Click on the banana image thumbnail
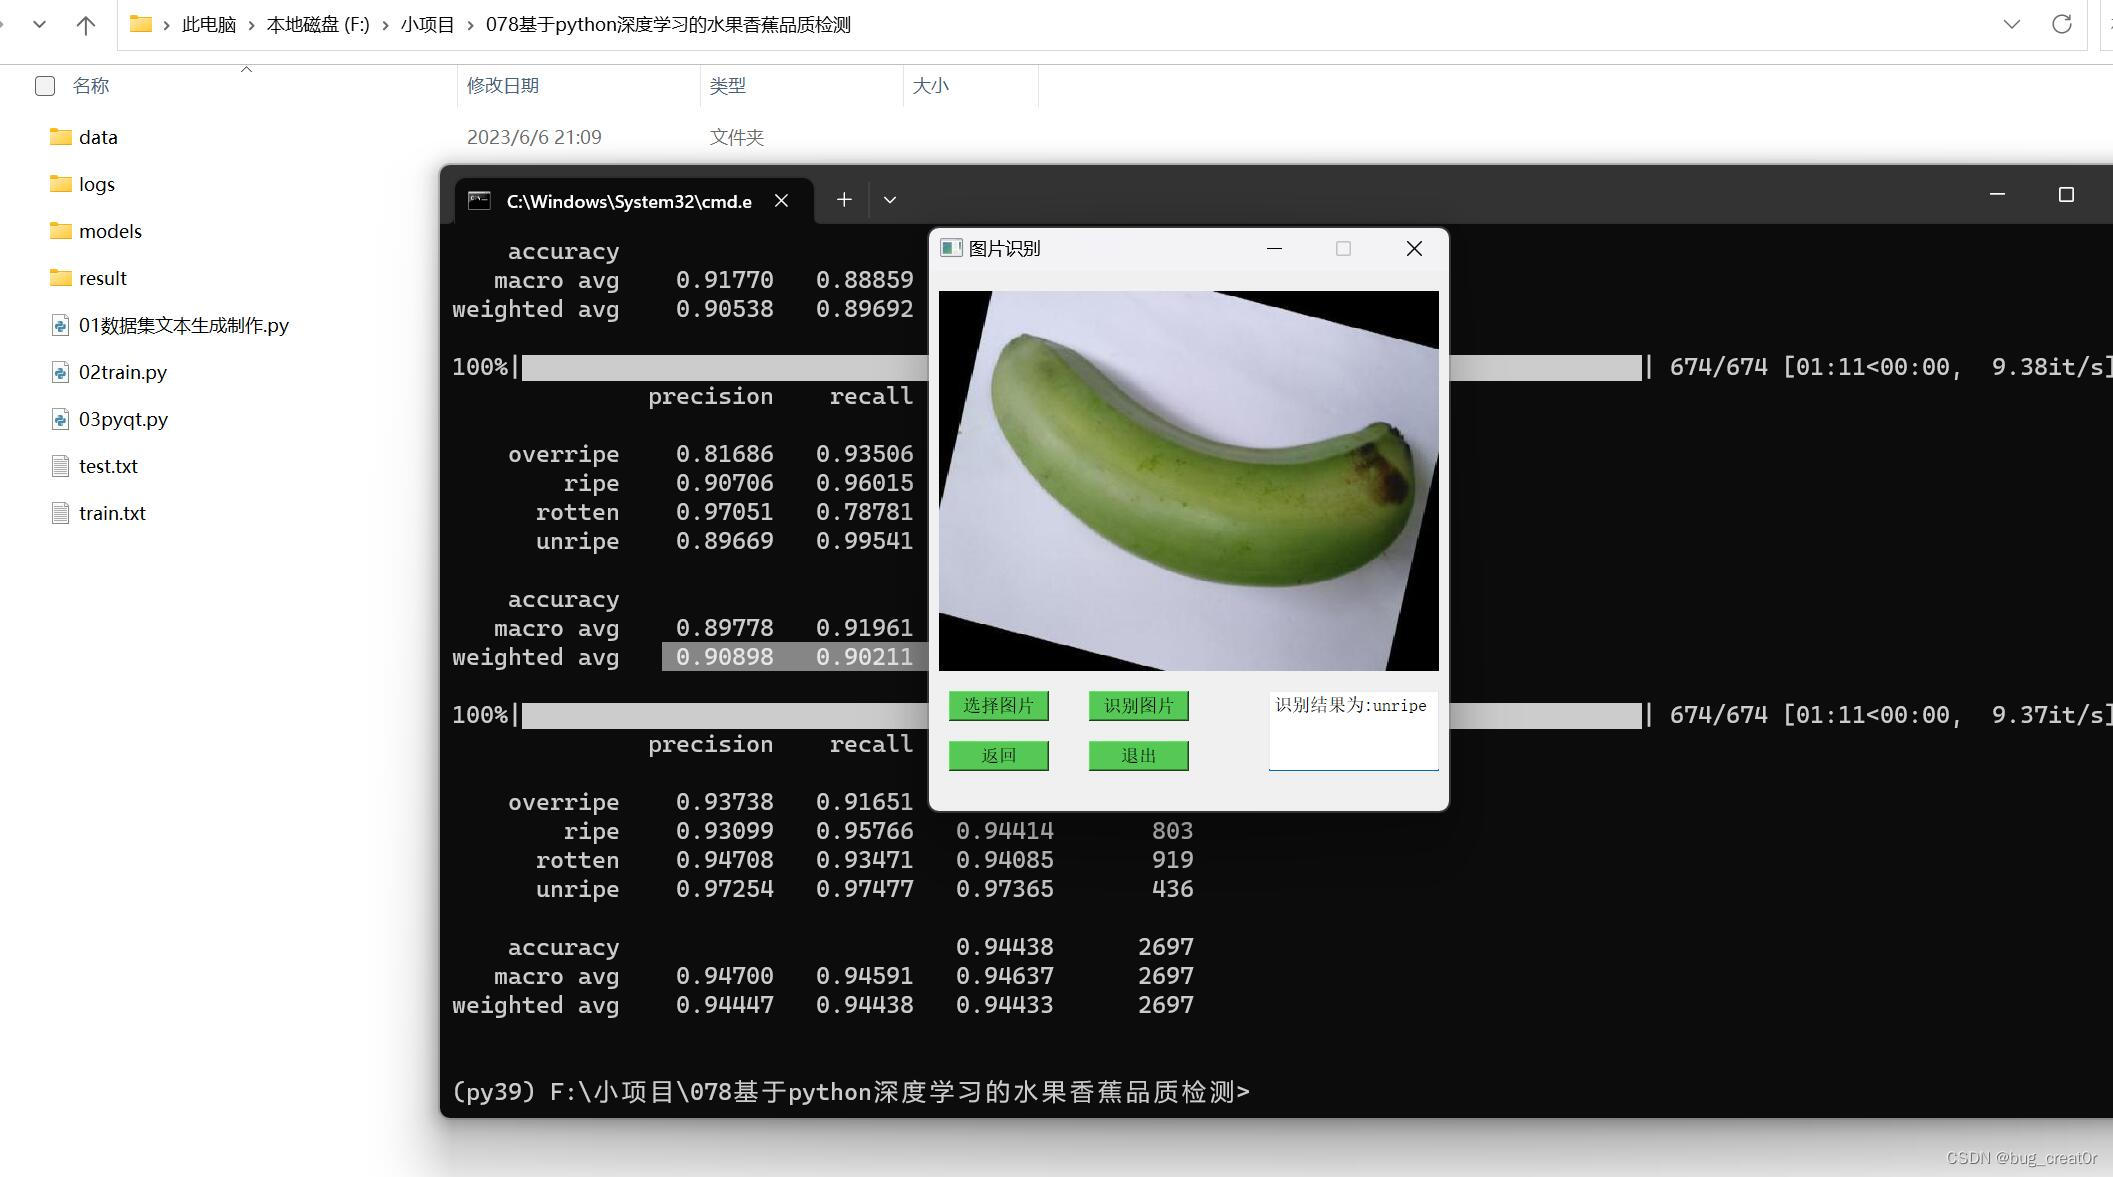The width and height of the screenshot is (2113, 1177). [x=1190, y=480]
